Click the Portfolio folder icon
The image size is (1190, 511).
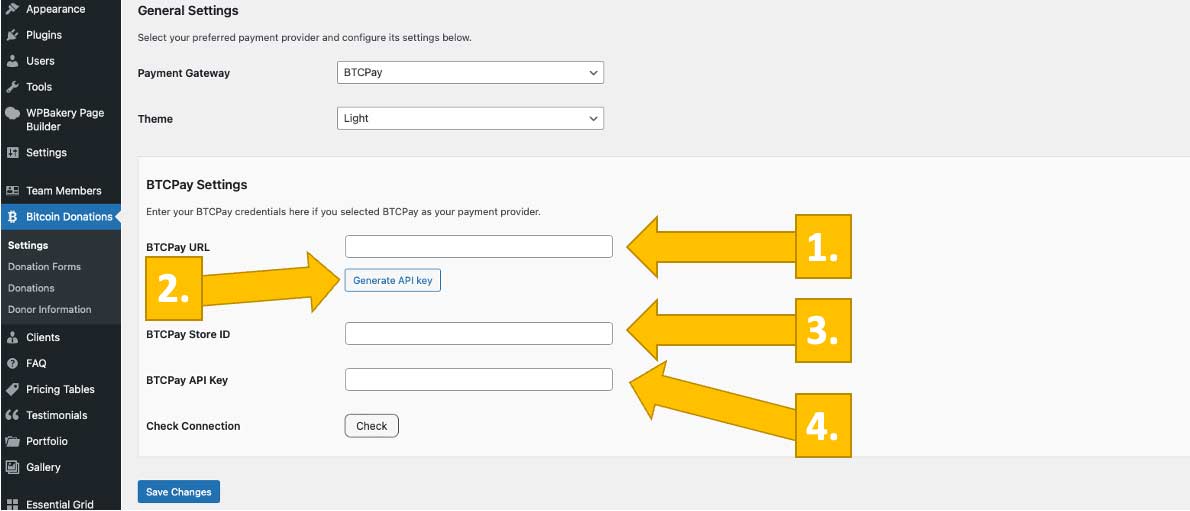(x=12, y=441)
